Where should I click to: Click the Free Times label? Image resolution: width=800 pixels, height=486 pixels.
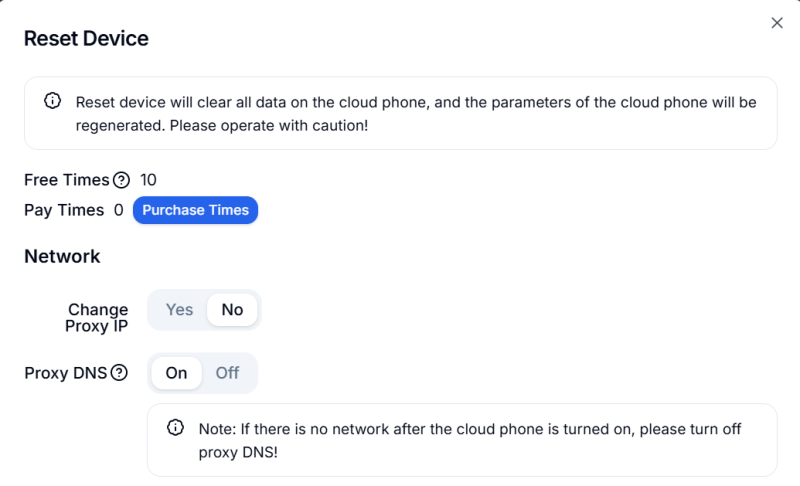coord(66,180)
